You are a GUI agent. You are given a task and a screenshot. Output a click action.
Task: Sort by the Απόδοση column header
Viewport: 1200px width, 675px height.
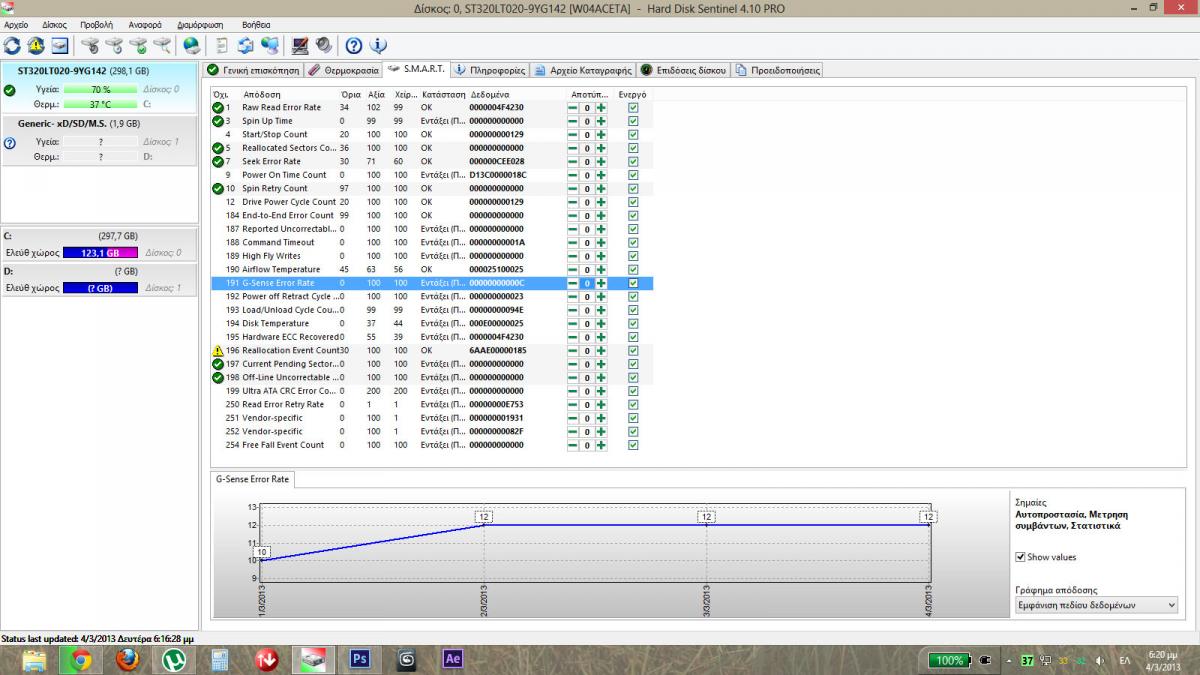pos(261,94)
